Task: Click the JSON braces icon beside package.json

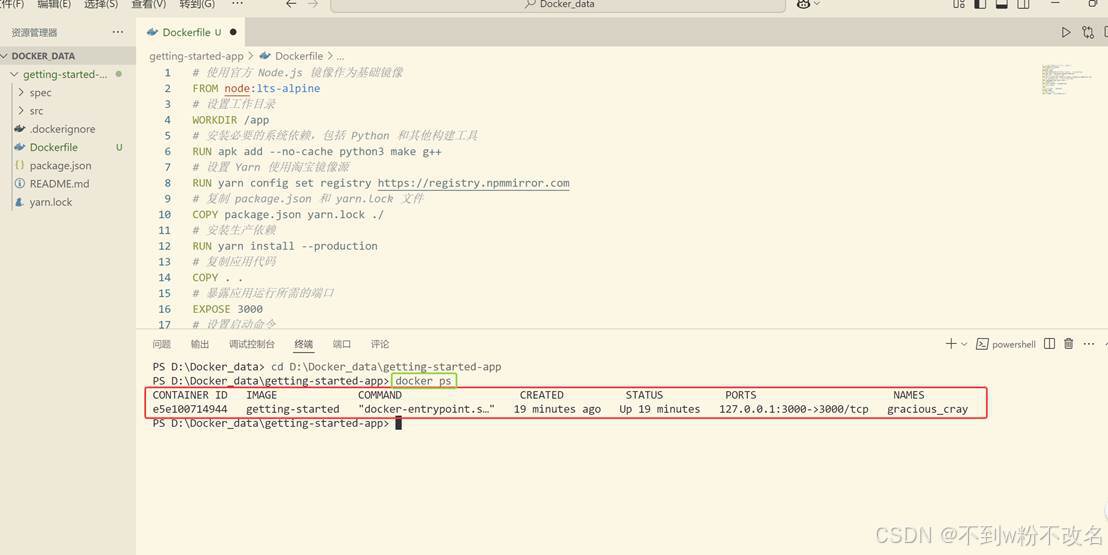Action: (20, 165)
